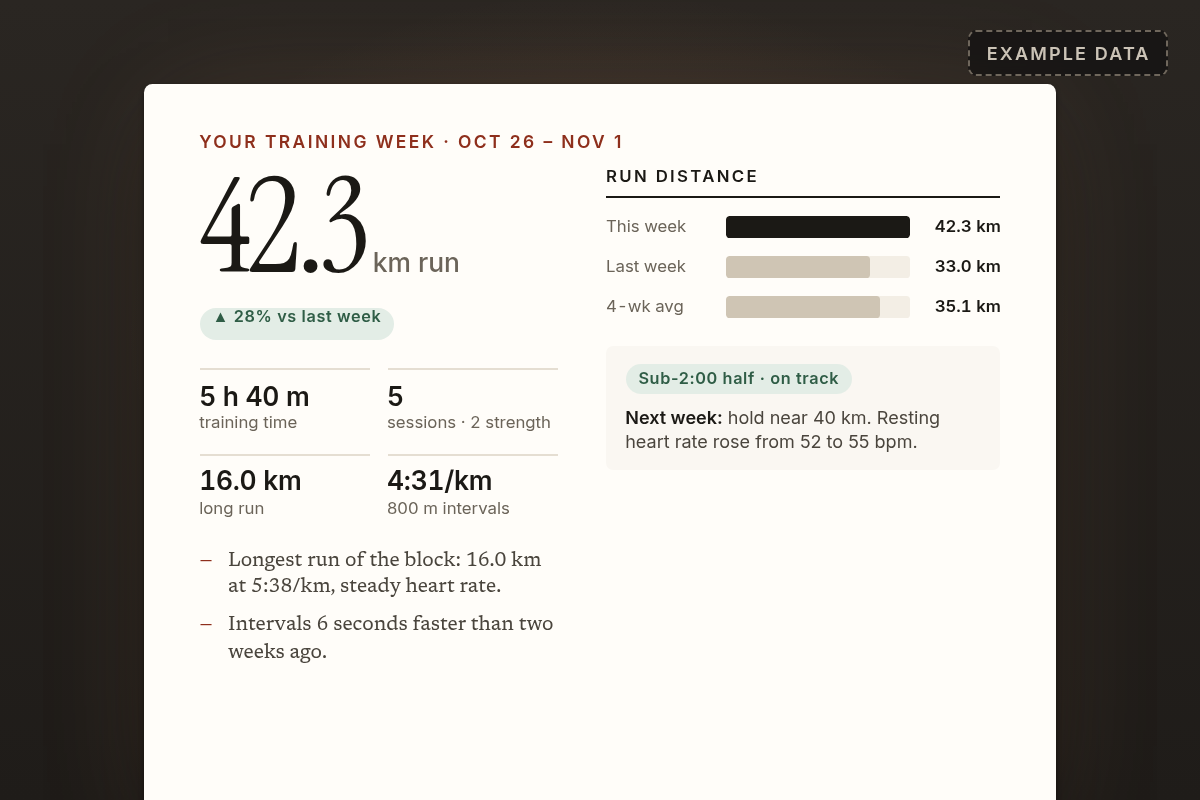
Task: Click the sessions · 2 strength label
Action: coord(469,423)
